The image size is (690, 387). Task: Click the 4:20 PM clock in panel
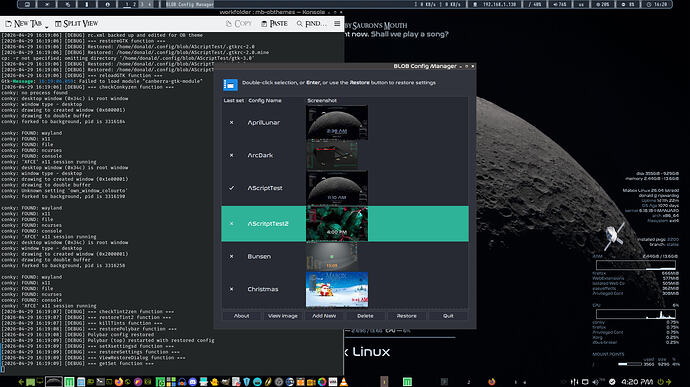[637, 382]
